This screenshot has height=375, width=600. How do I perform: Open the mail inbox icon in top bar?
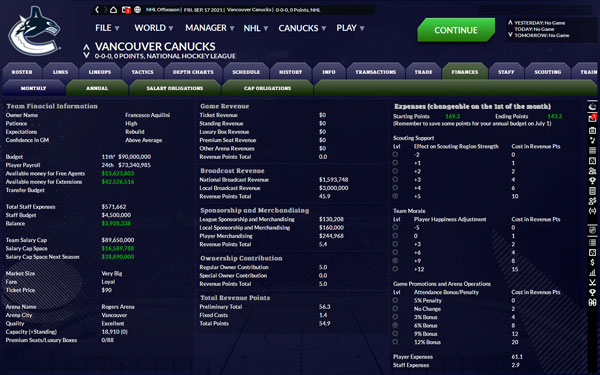point(126,10)
